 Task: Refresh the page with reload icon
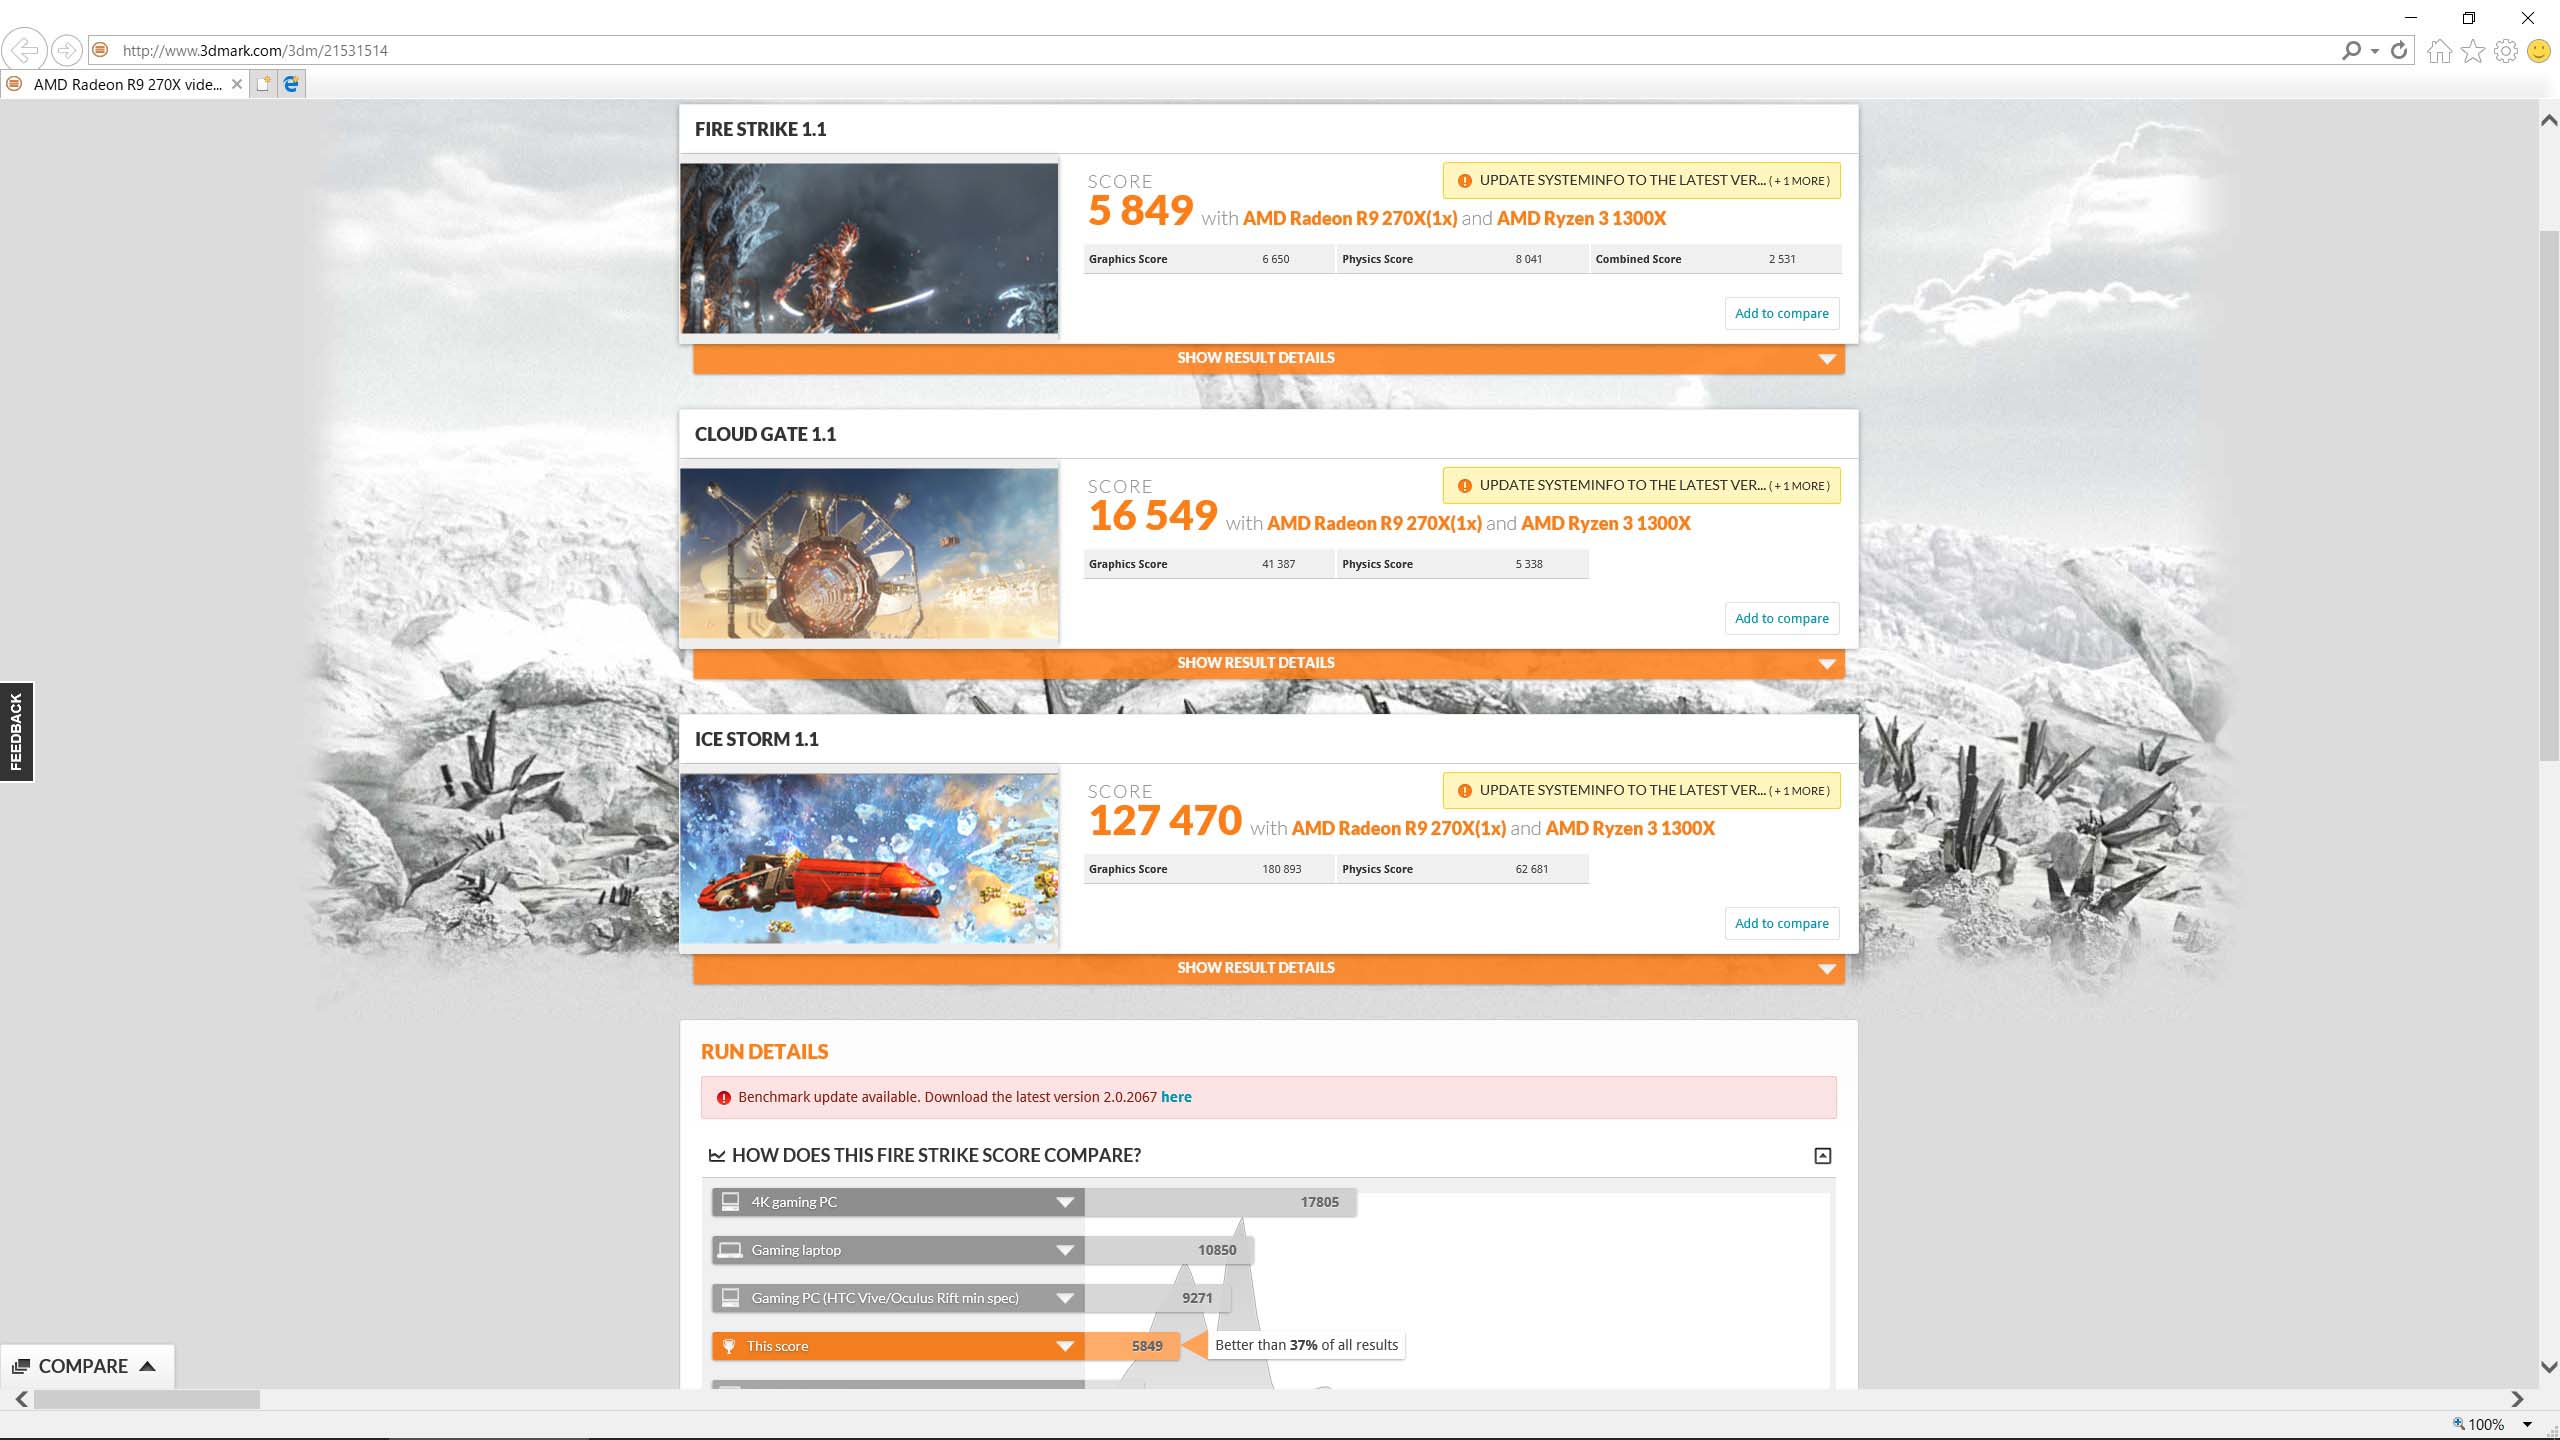(2399, 50)
